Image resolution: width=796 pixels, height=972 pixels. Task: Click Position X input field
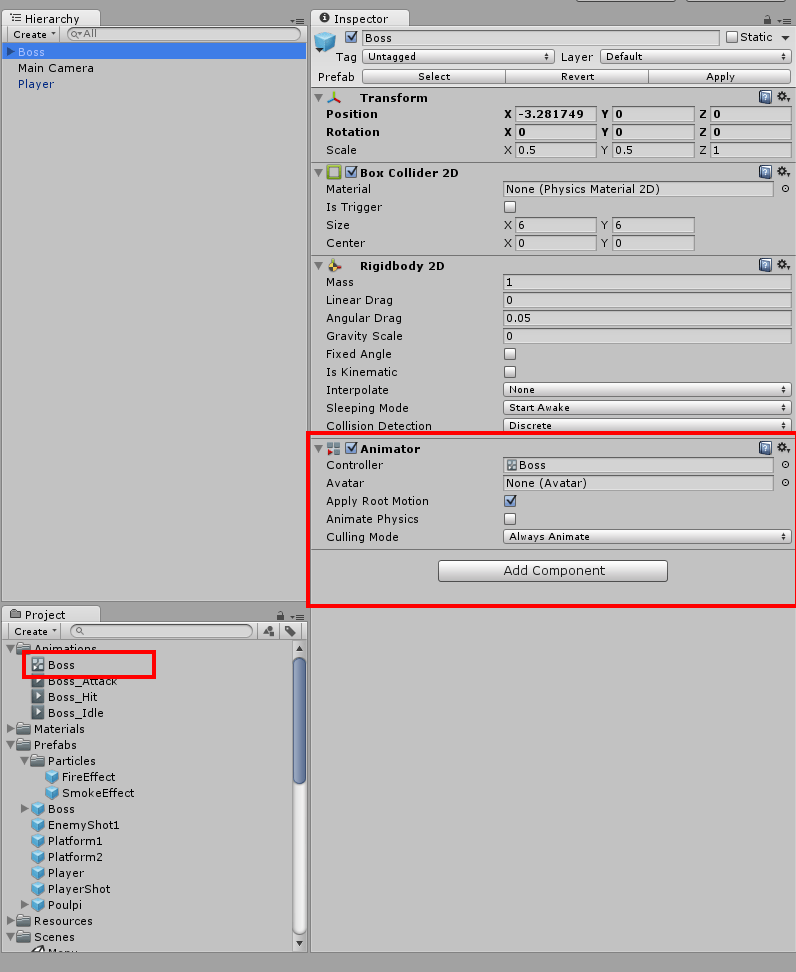[555, 114]
